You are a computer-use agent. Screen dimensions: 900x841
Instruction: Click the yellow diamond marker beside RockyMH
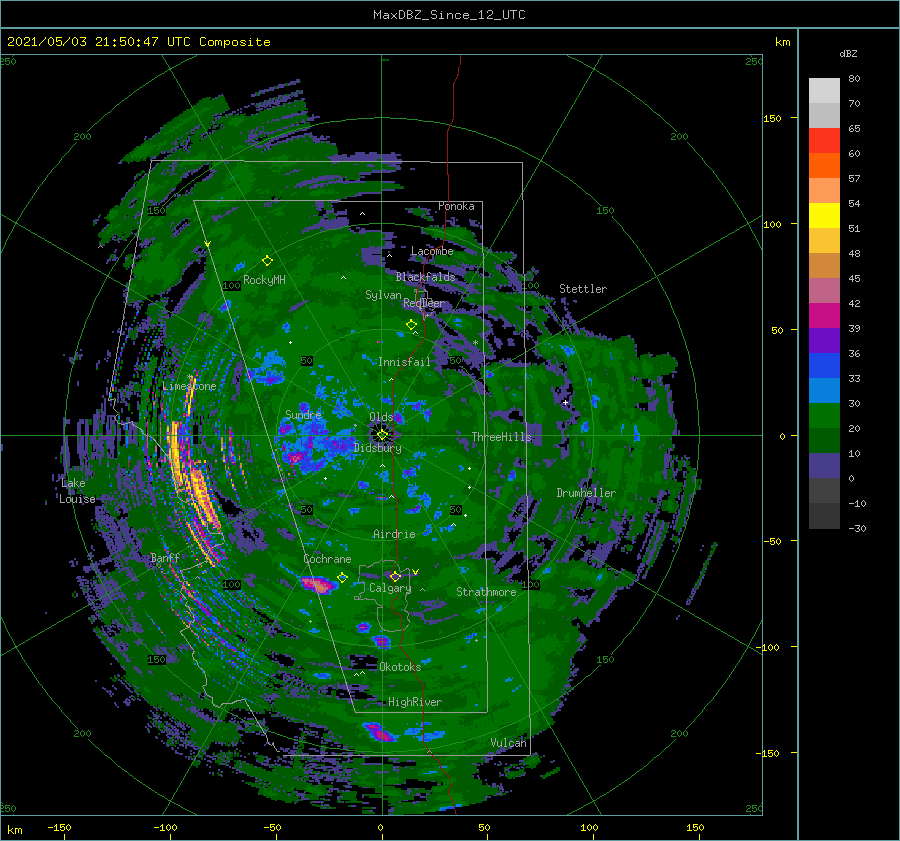coord(267,261)
